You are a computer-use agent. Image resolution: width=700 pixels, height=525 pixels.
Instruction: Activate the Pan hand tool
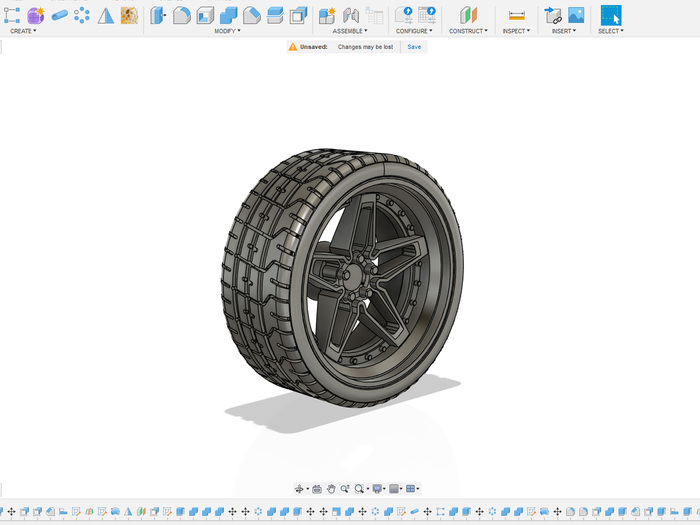pyautogui.click(x=331, y=489)
